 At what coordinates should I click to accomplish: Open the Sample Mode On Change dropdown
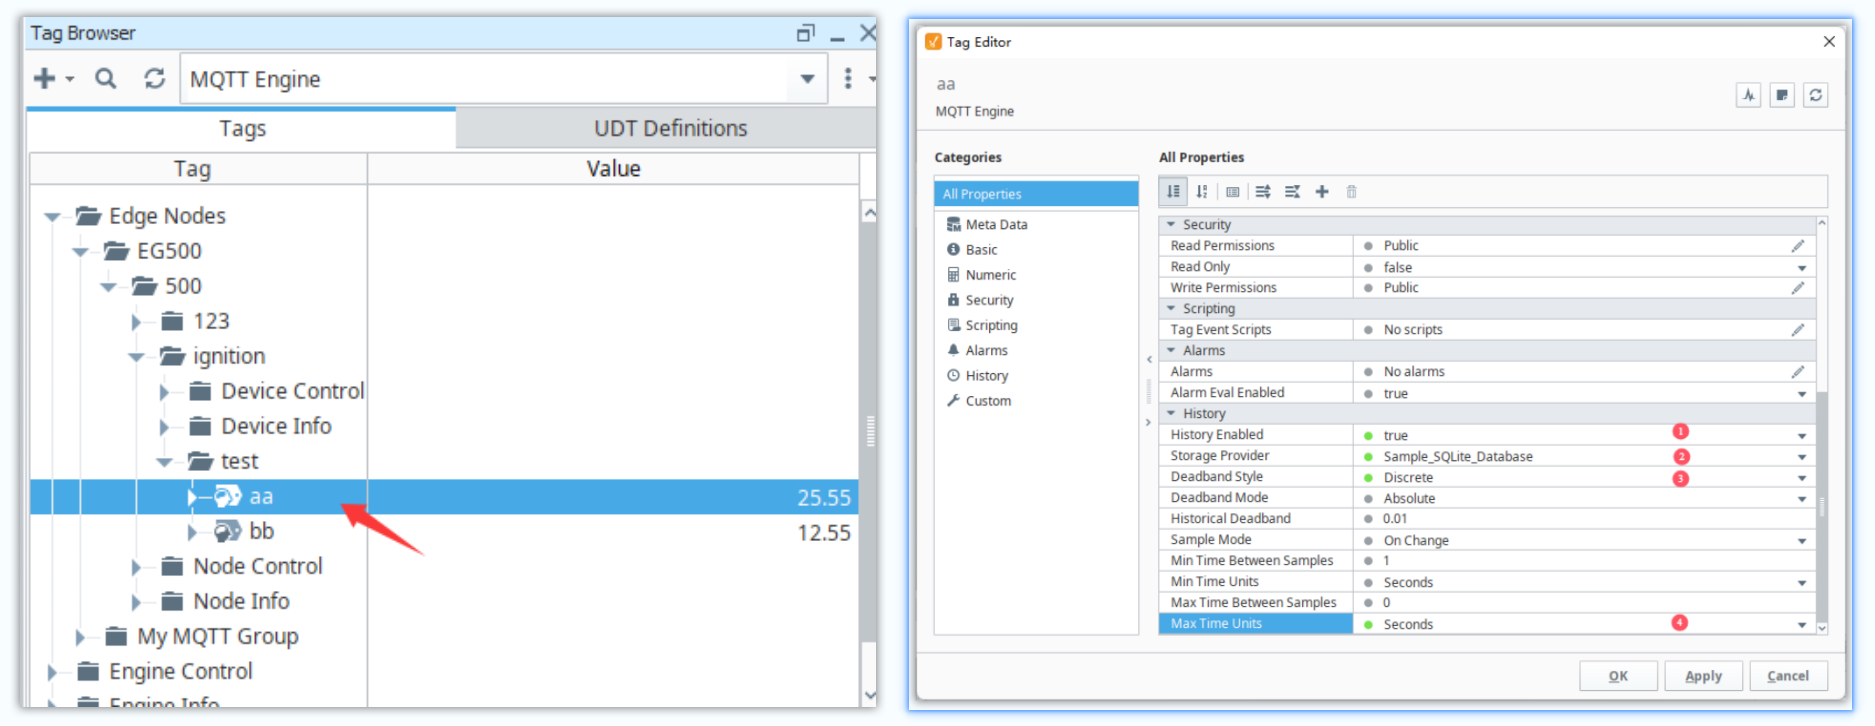(x=1802, y=541)
